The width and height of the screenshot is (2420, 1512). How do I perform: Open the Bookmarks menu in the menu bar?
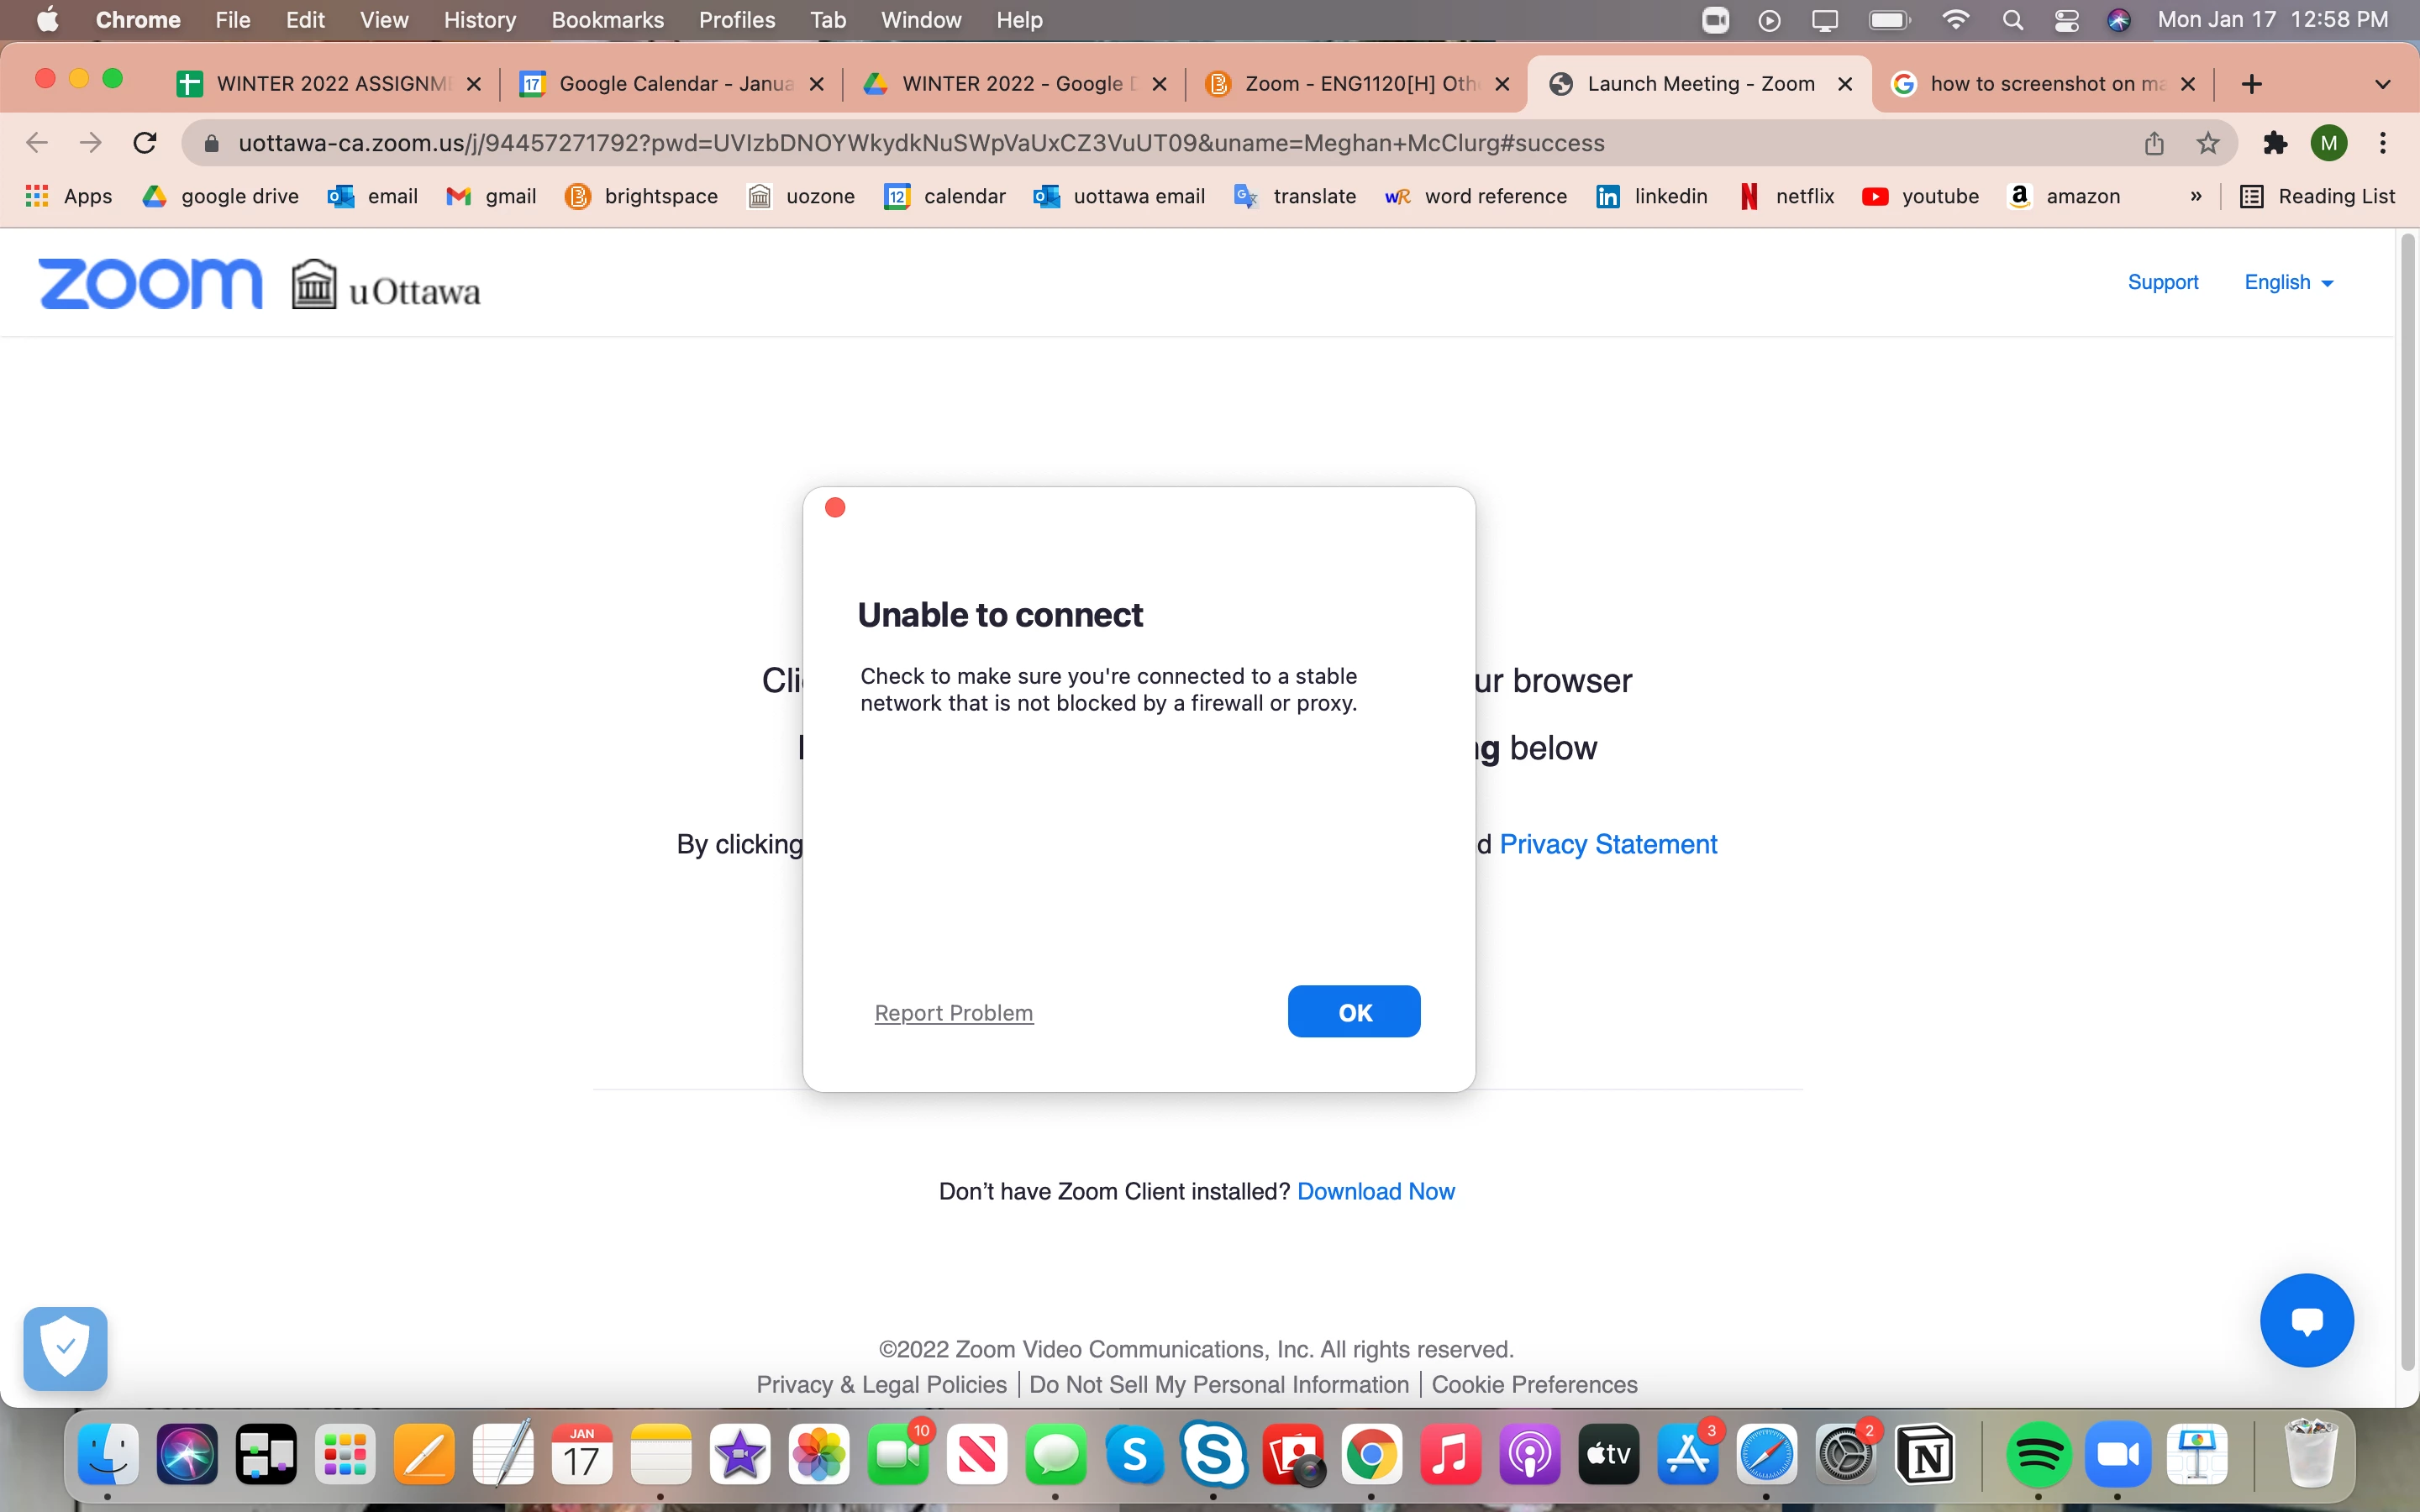[x=607, y=20]
